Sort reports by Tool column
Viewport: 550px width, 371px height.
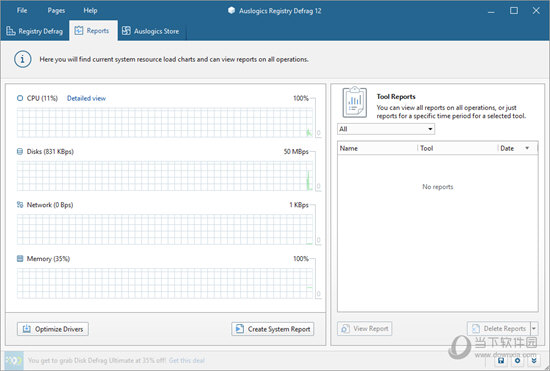[457, 148]
